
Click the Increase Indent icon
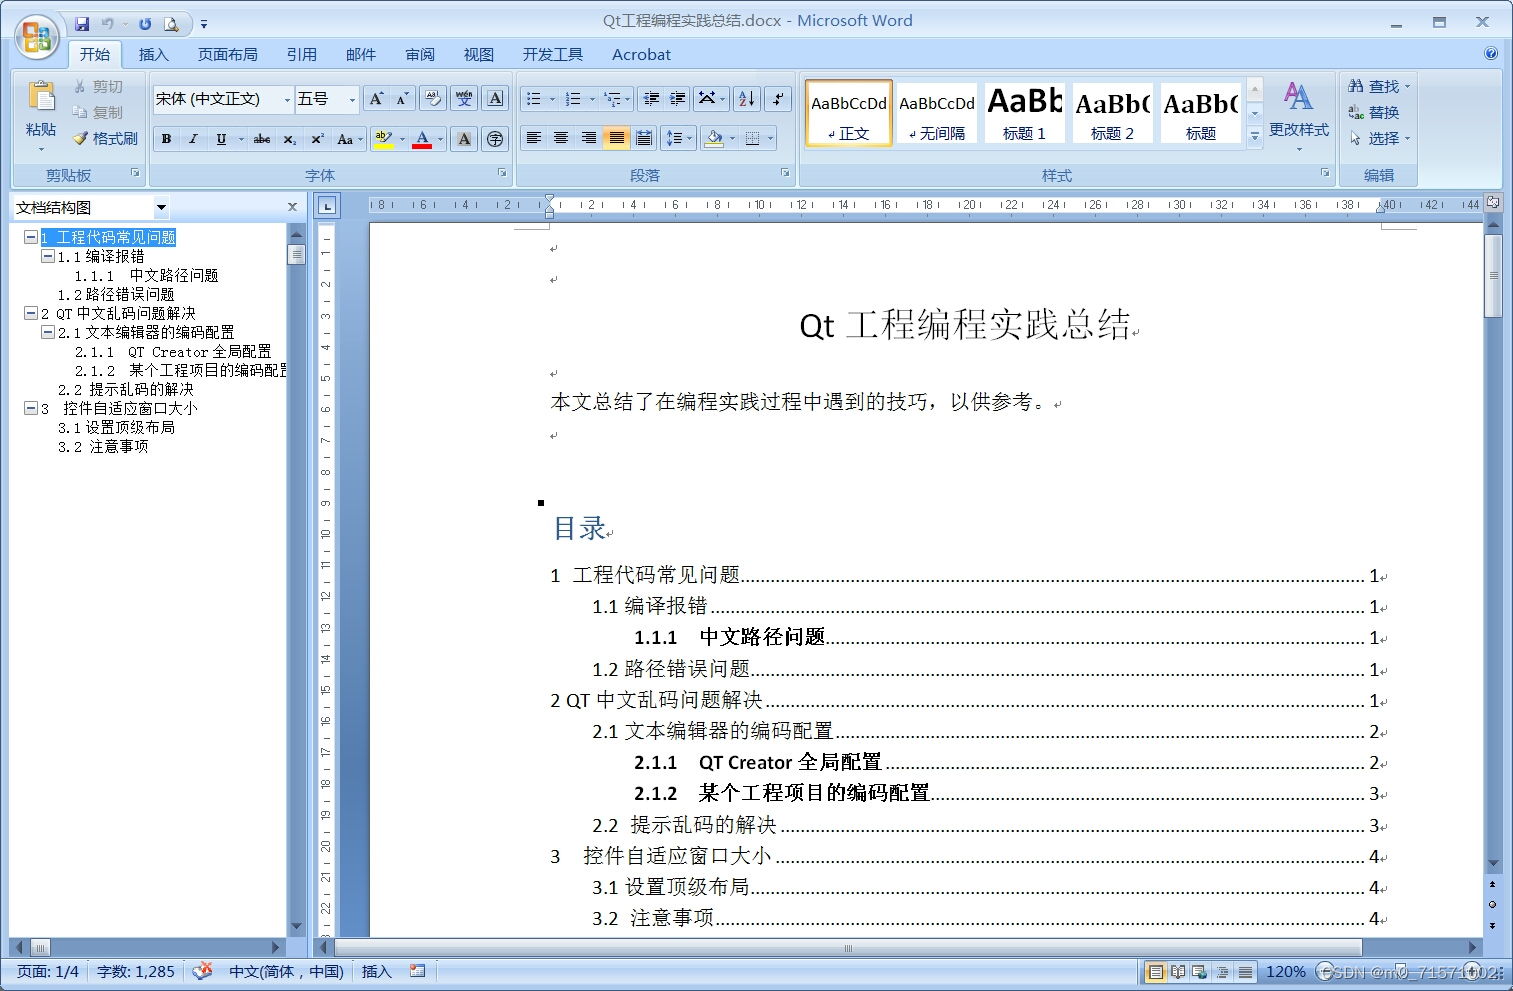[x=678, y=98]
